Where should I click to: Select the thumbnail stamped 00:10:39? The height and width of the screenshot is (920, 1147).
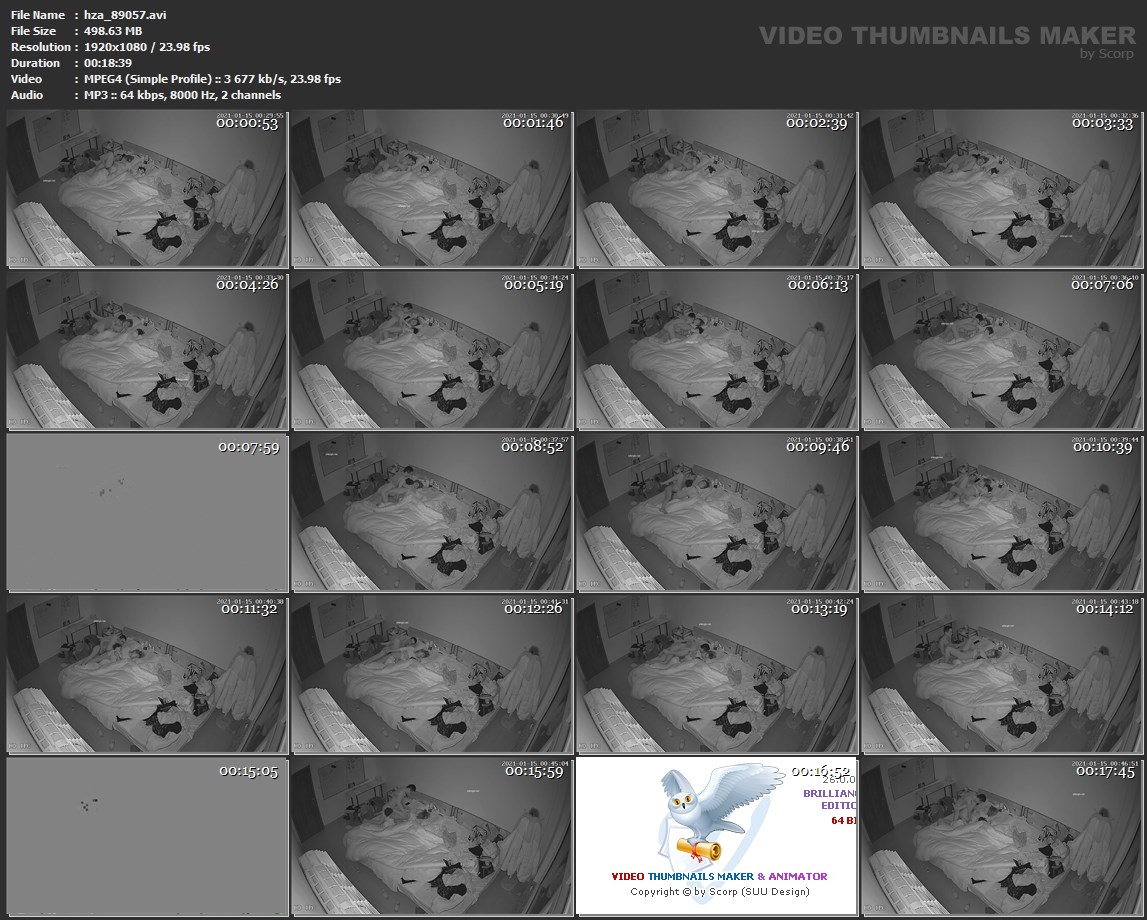click(x=1001, y=513)
